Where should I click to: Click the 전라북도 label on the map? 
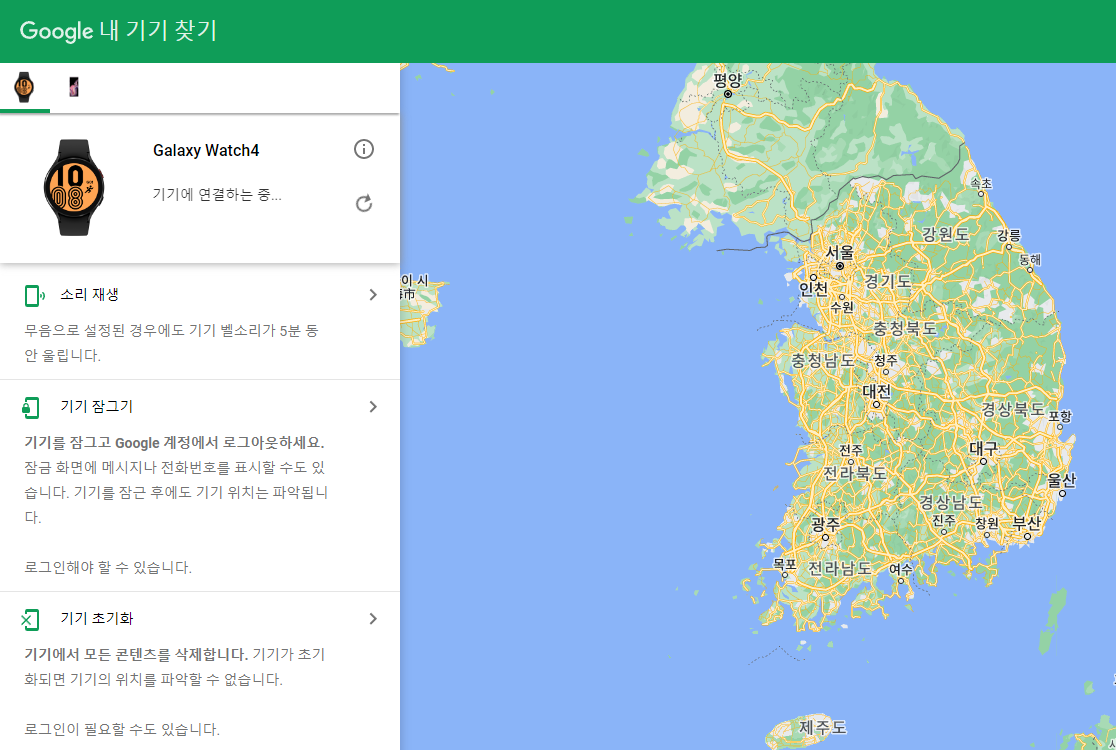tap(855, 473)
